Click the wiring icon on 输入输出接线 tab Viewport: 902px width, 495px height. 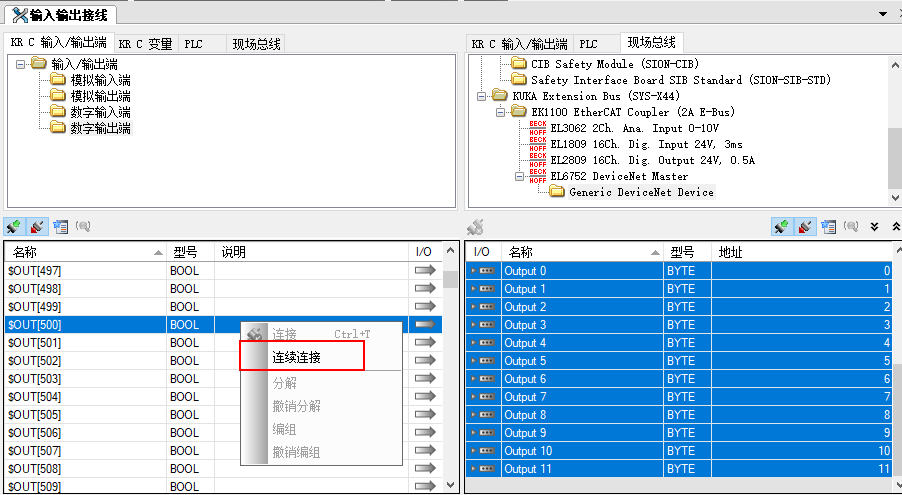coord(20,15)
